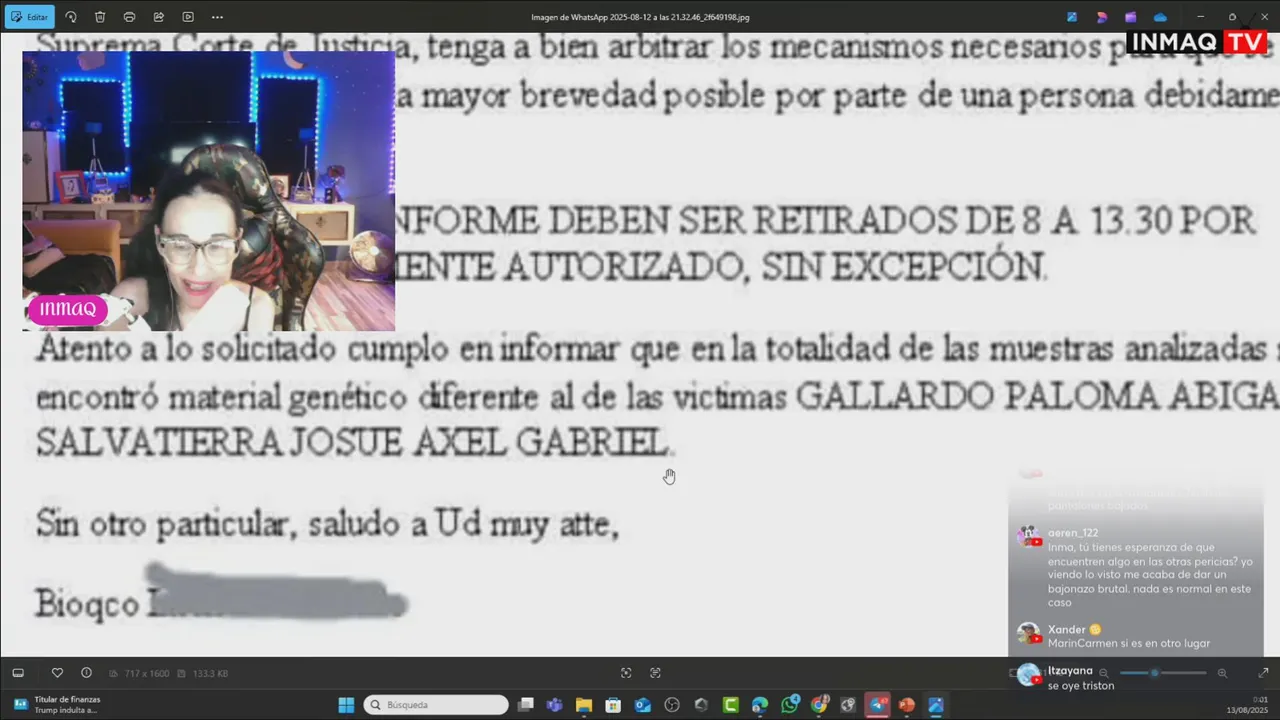Click the Editar button
Viewport: 1280px width, 720px height.
29,17
